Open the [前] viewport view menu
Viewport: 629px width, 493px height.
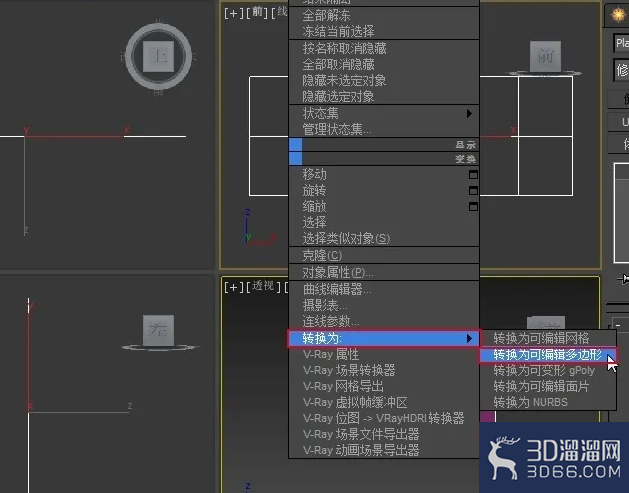(x=257, y=13)
